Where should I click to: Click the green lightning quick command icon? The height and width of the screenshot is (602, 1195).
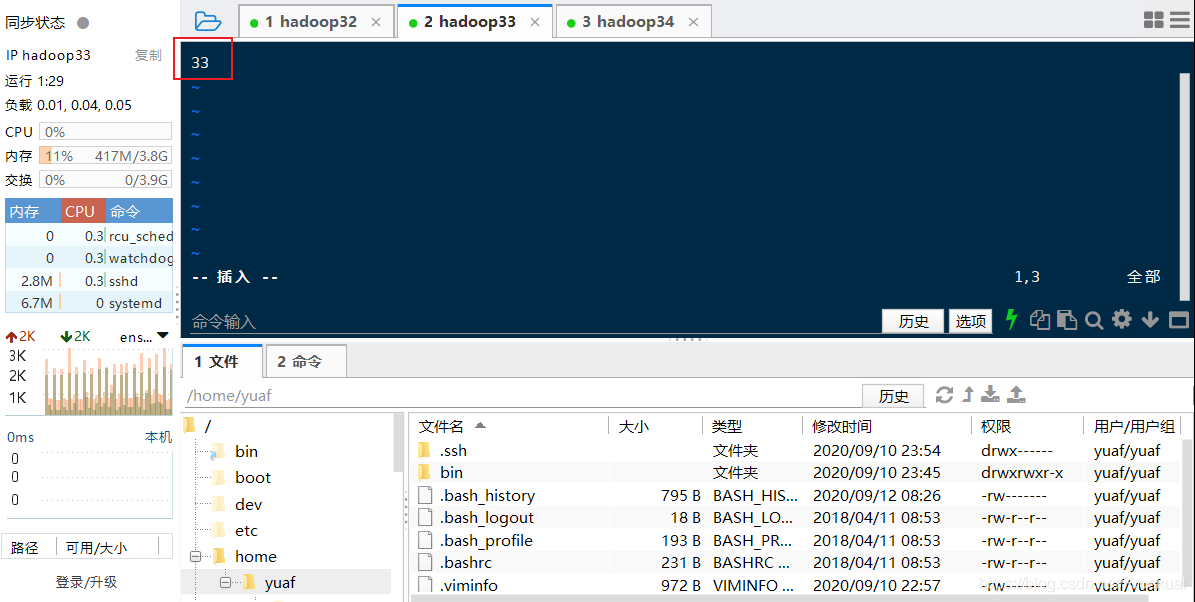(1011, 319)
